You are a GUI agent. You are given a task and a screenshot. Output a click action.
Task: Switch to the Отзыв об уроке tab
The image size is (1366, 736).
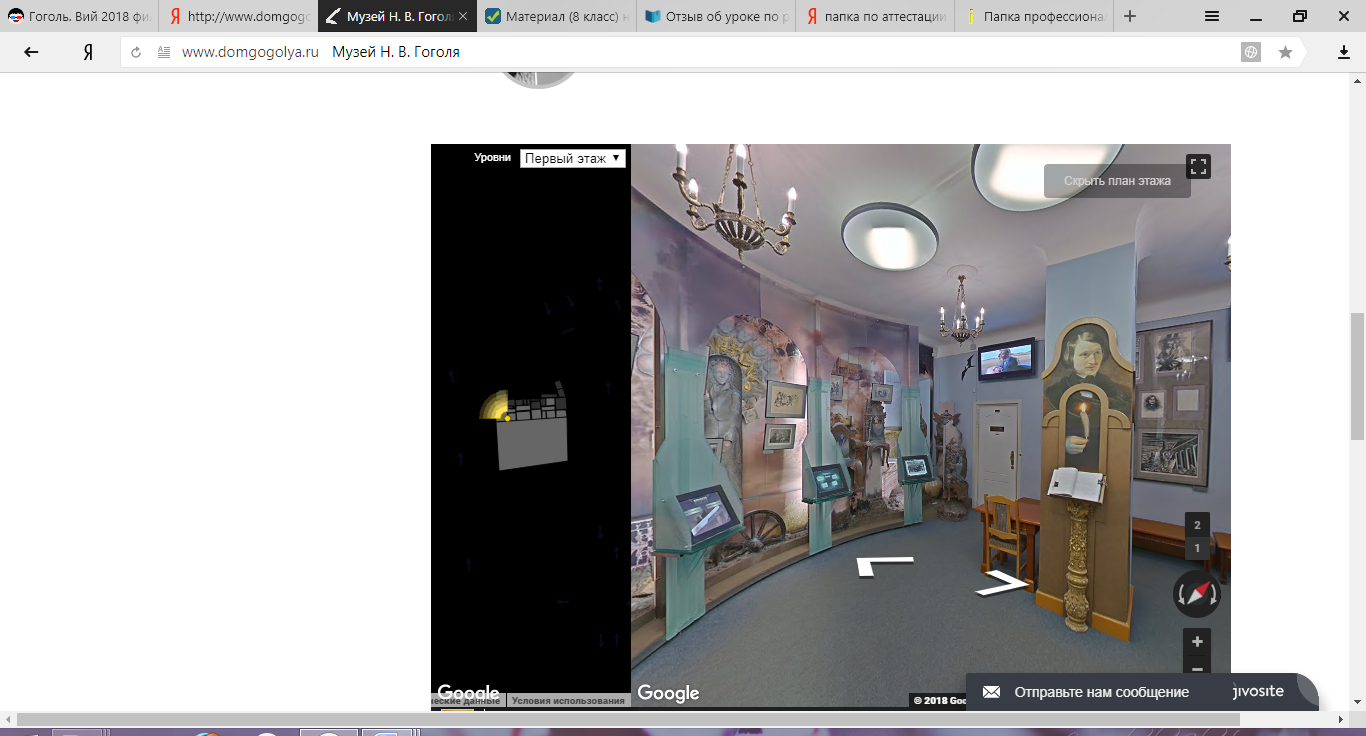[x=716, y=16]
